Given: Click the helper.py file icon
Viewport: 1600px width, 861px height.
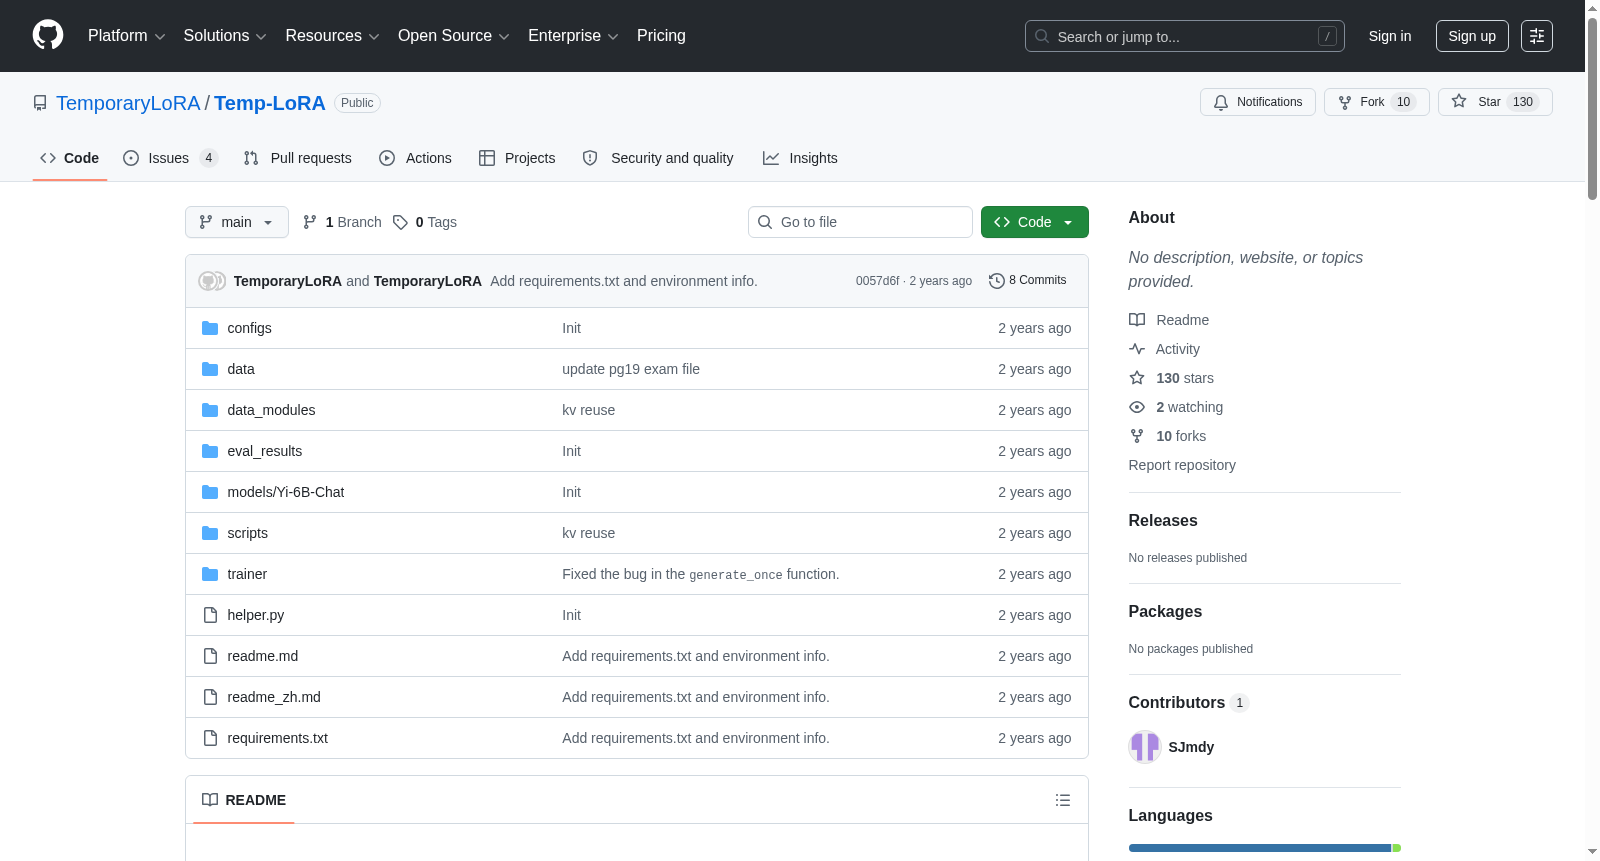Looking at the screenshot, I should 210,615.
